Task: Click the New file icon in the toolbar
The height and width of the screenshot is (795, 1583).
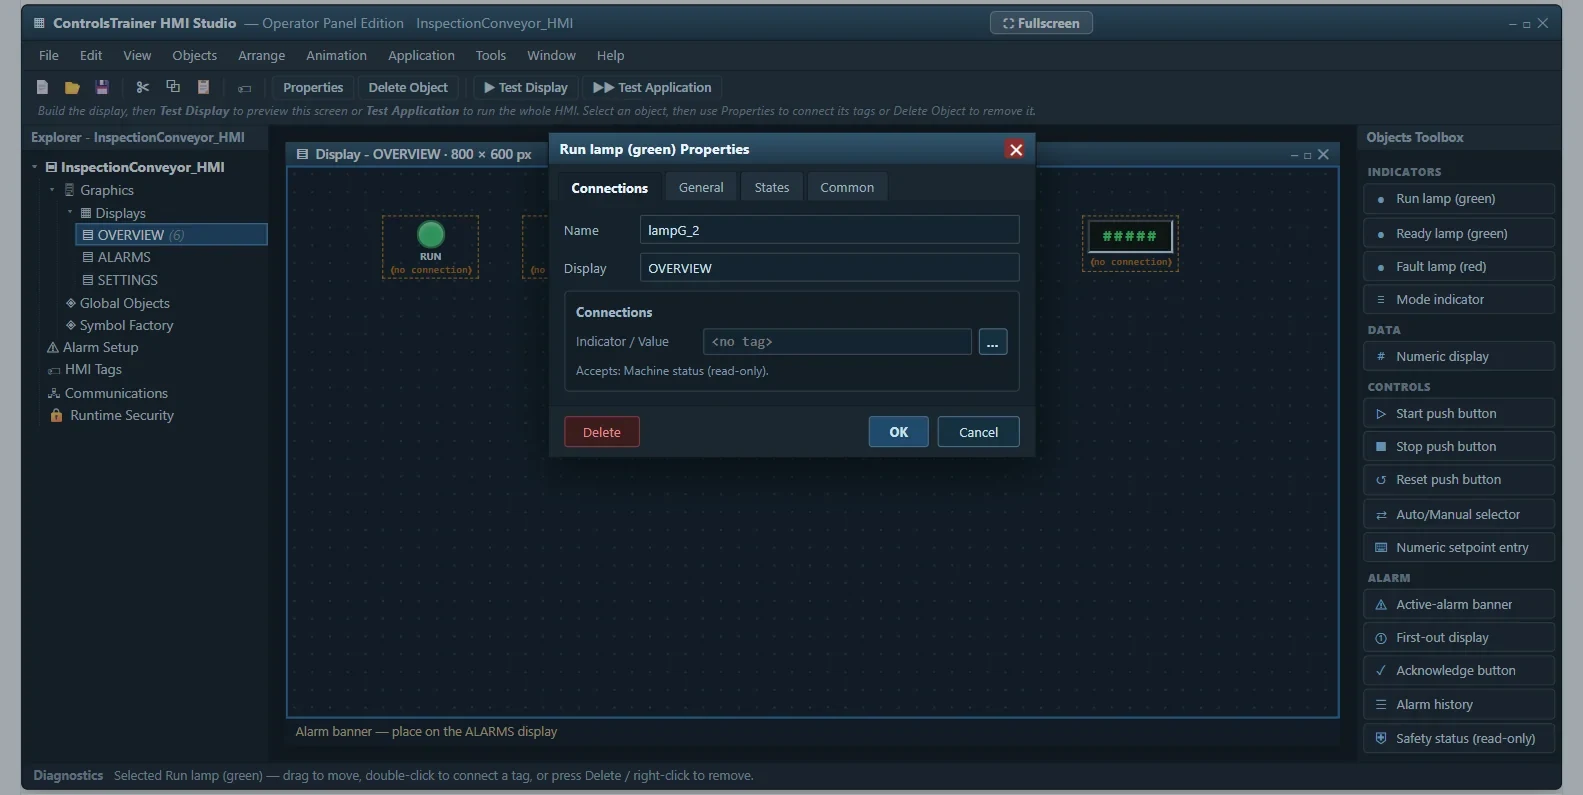Action: pyautogui.click(x=42, y=87)
